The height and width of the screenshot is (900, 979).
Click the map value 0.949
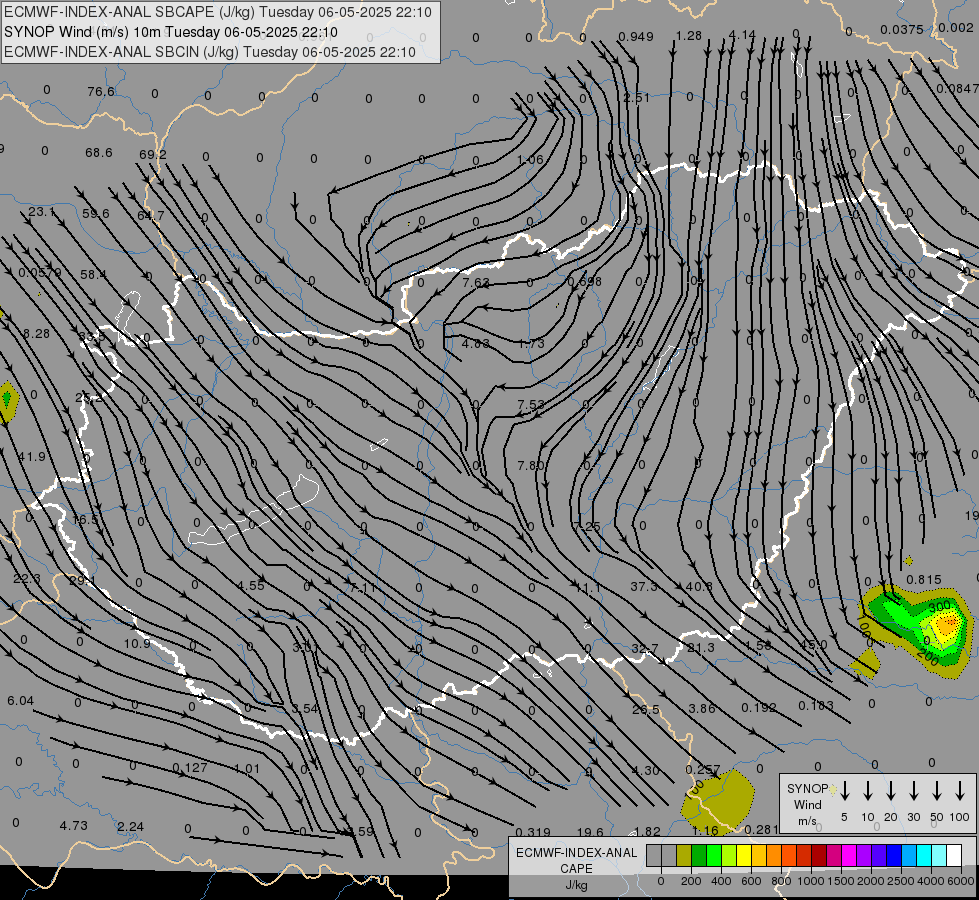tap(636, 37)
